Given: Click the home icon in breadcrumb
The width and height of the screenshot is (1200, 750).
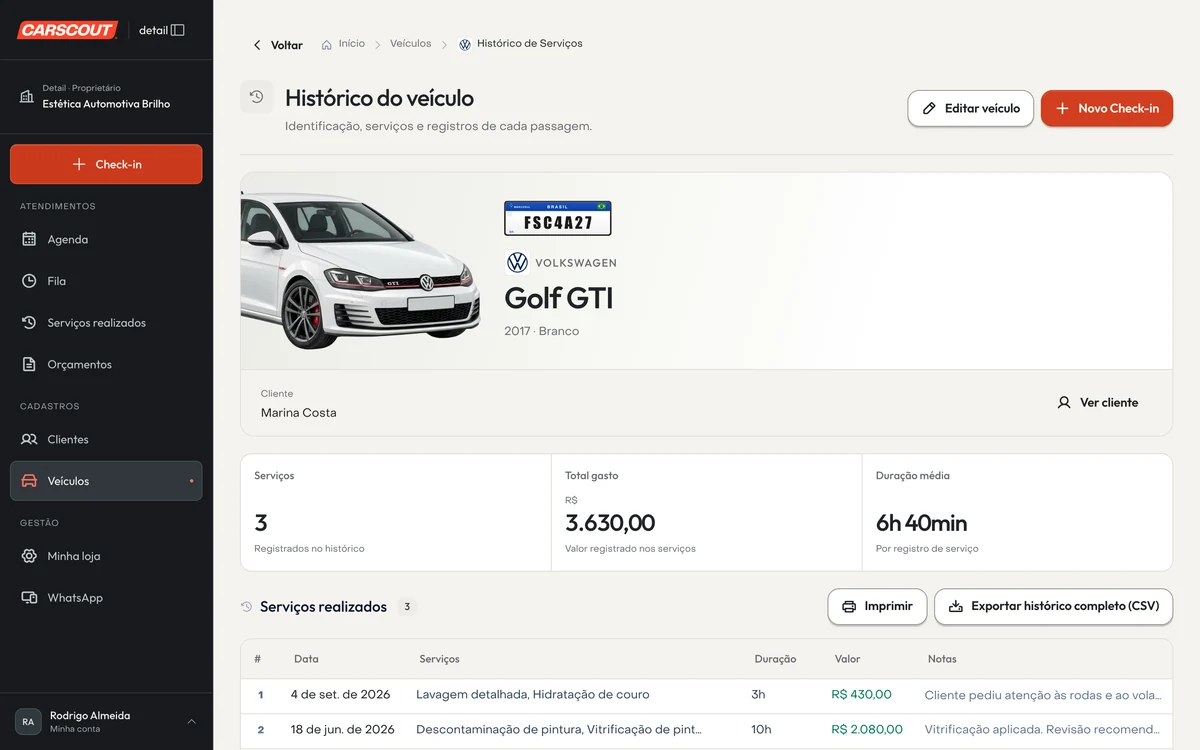Looking at the screenshot, I should pos(327,45).
